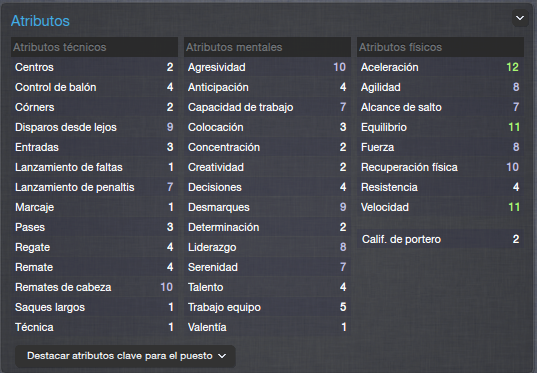Click the Velocidad attribute row
The height and width of the screenshot is (373, 537).
[440, 207]
